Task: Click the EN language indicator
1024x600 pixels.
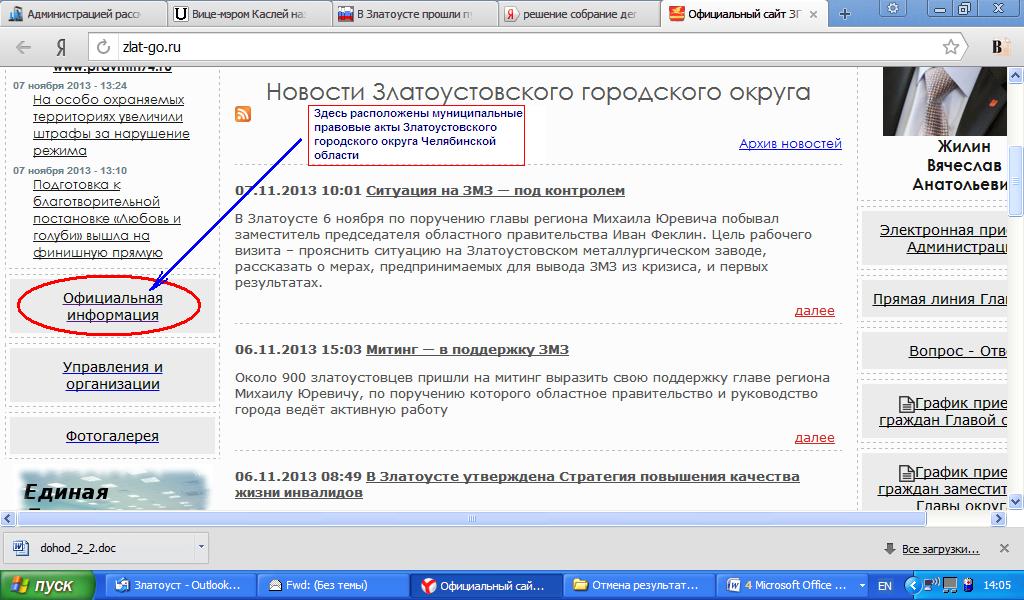Action: [x=884, y=586]
